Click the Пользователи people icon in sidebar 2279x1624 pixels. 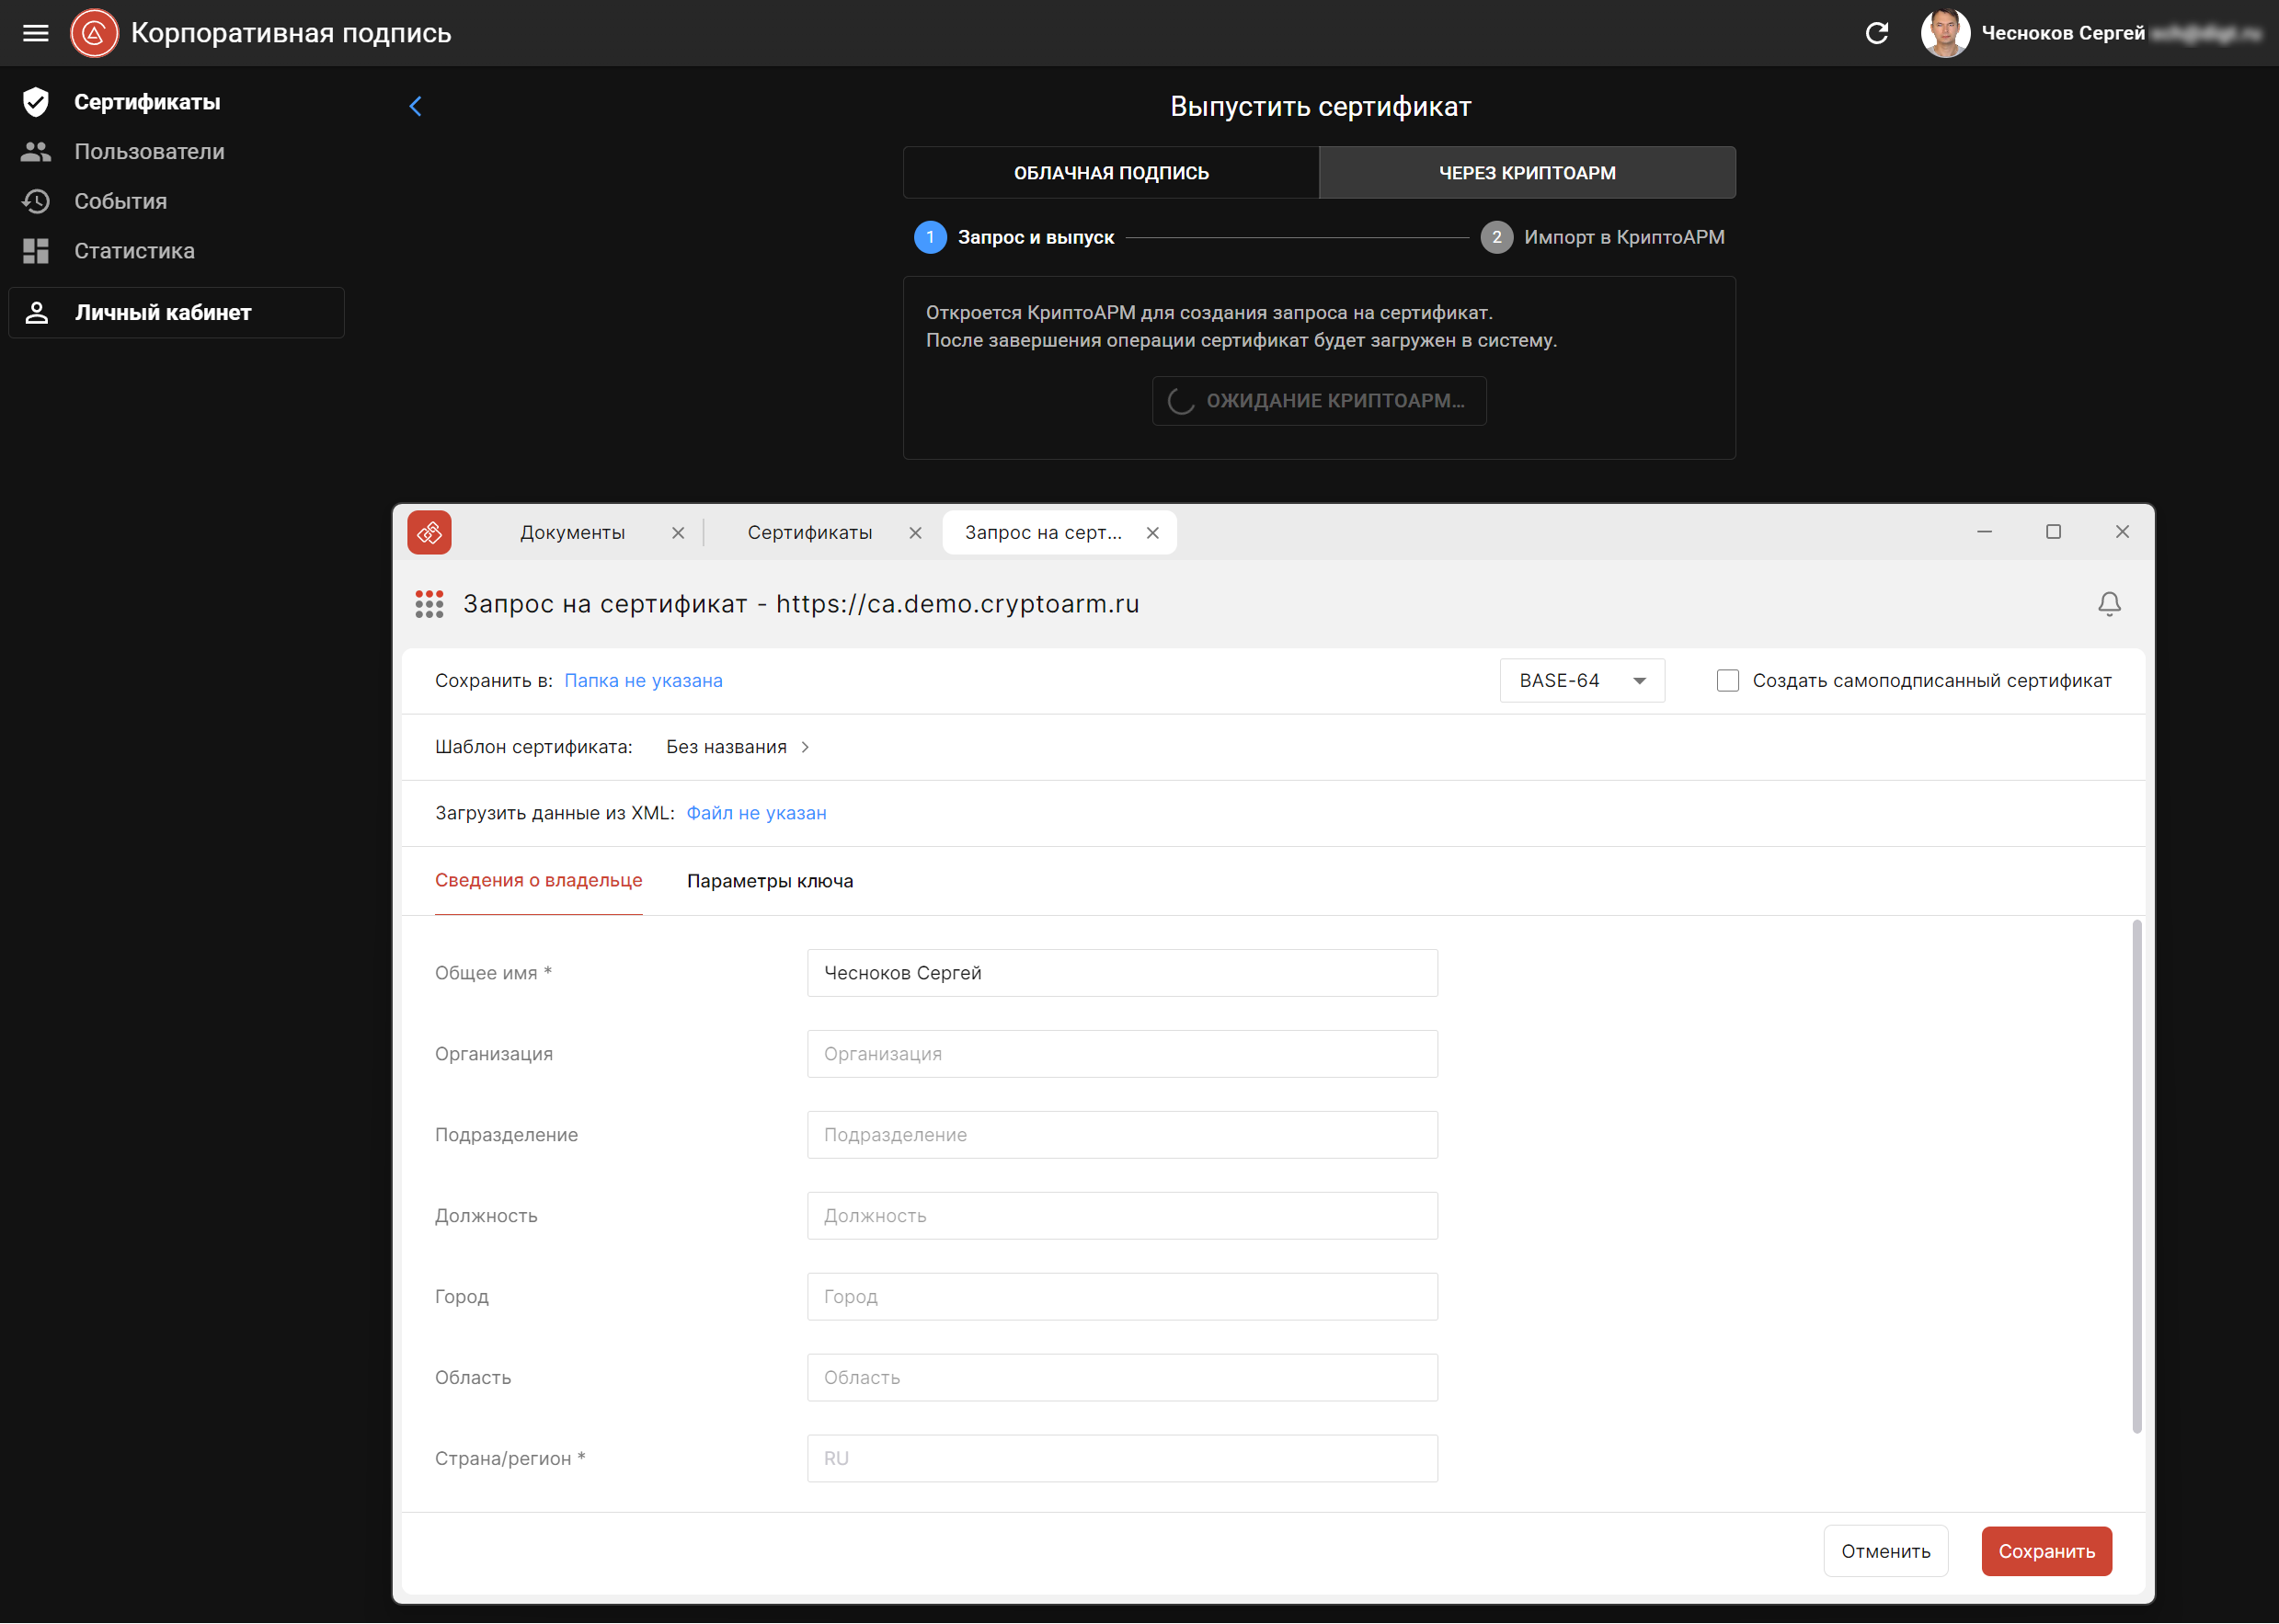pos(36,152)
